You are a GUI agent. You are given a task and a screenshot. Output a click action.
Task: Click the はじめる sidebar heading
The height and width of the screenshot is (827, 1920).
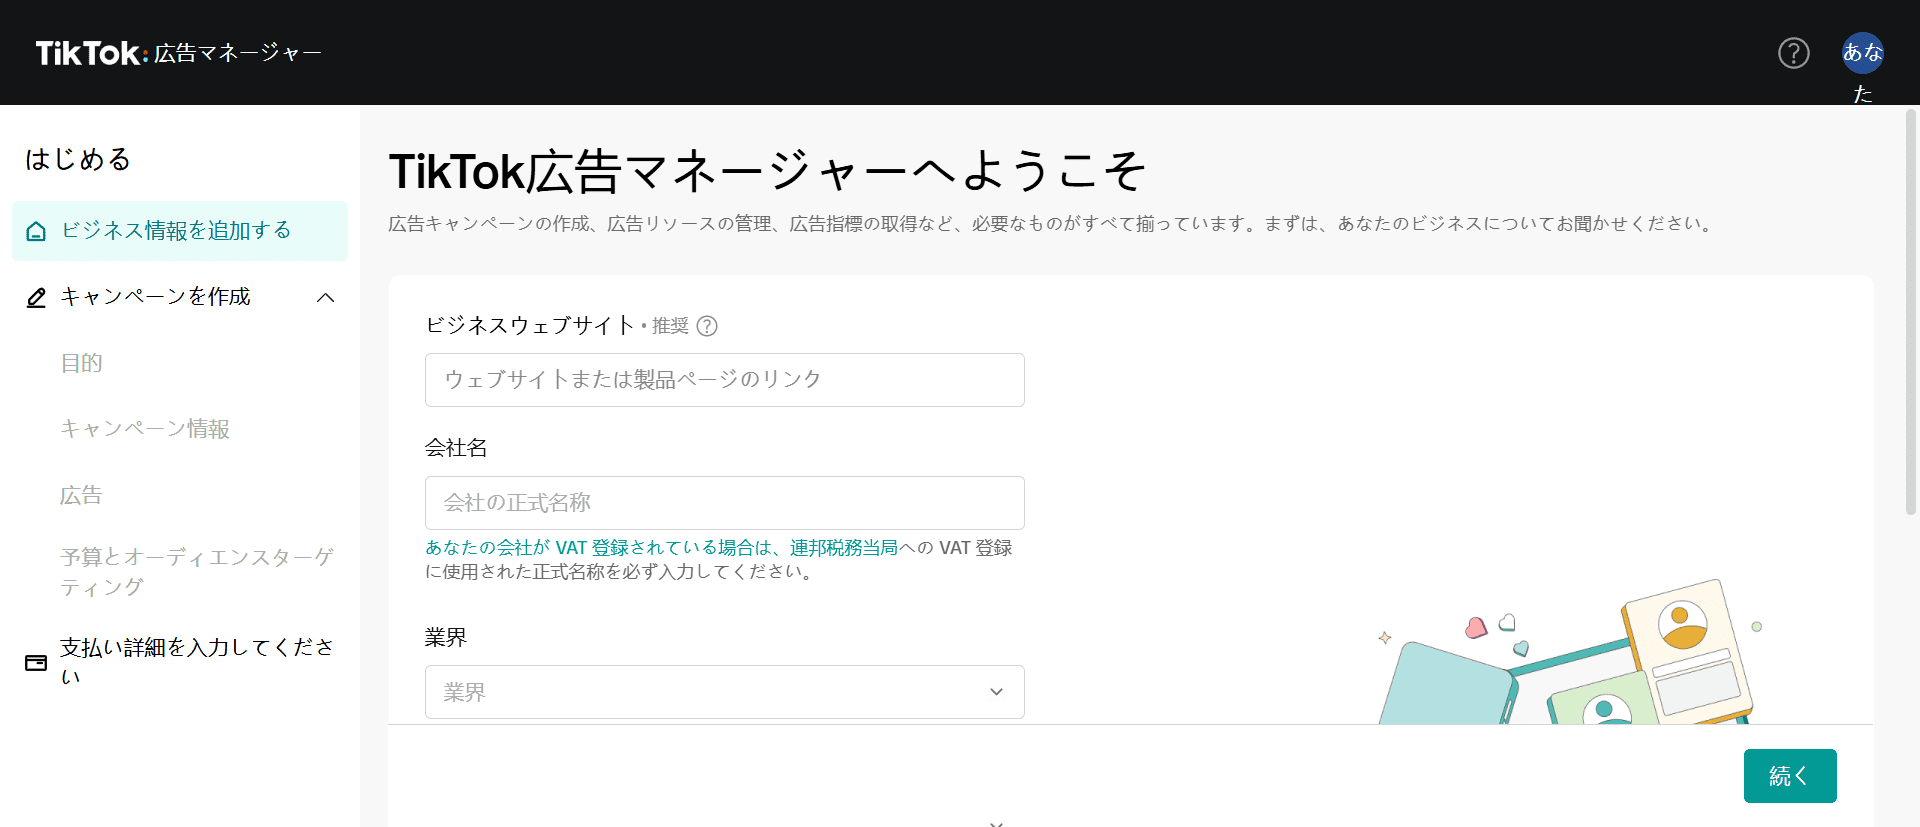(x=78, y=159)
